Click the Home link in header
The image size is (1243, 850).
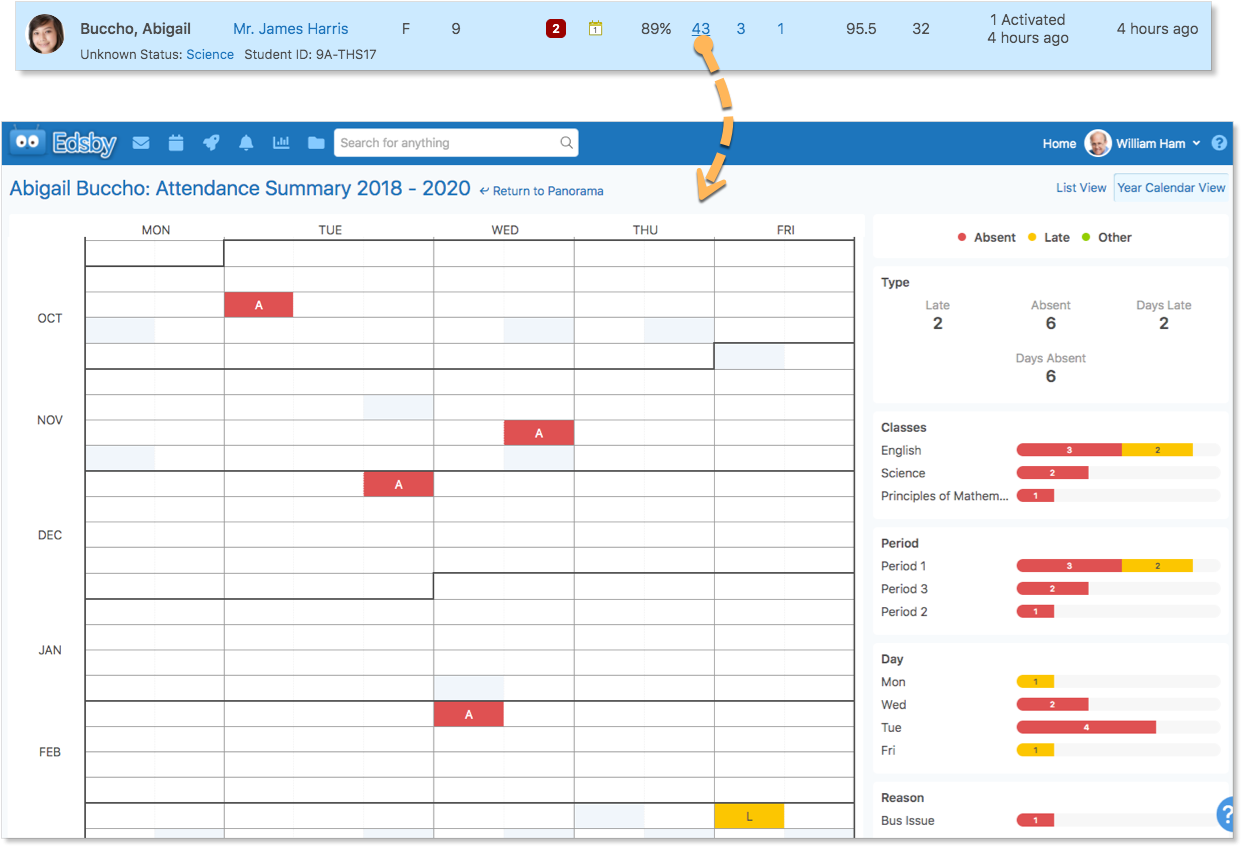pos(1059,143)
